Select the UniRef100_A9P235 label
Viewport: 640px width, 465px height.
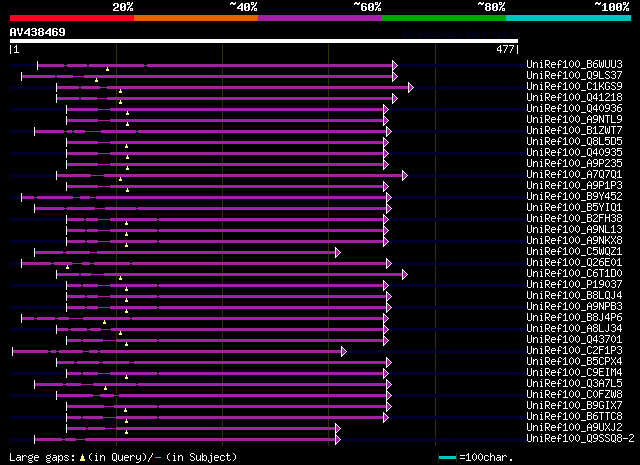coord(574,164)
